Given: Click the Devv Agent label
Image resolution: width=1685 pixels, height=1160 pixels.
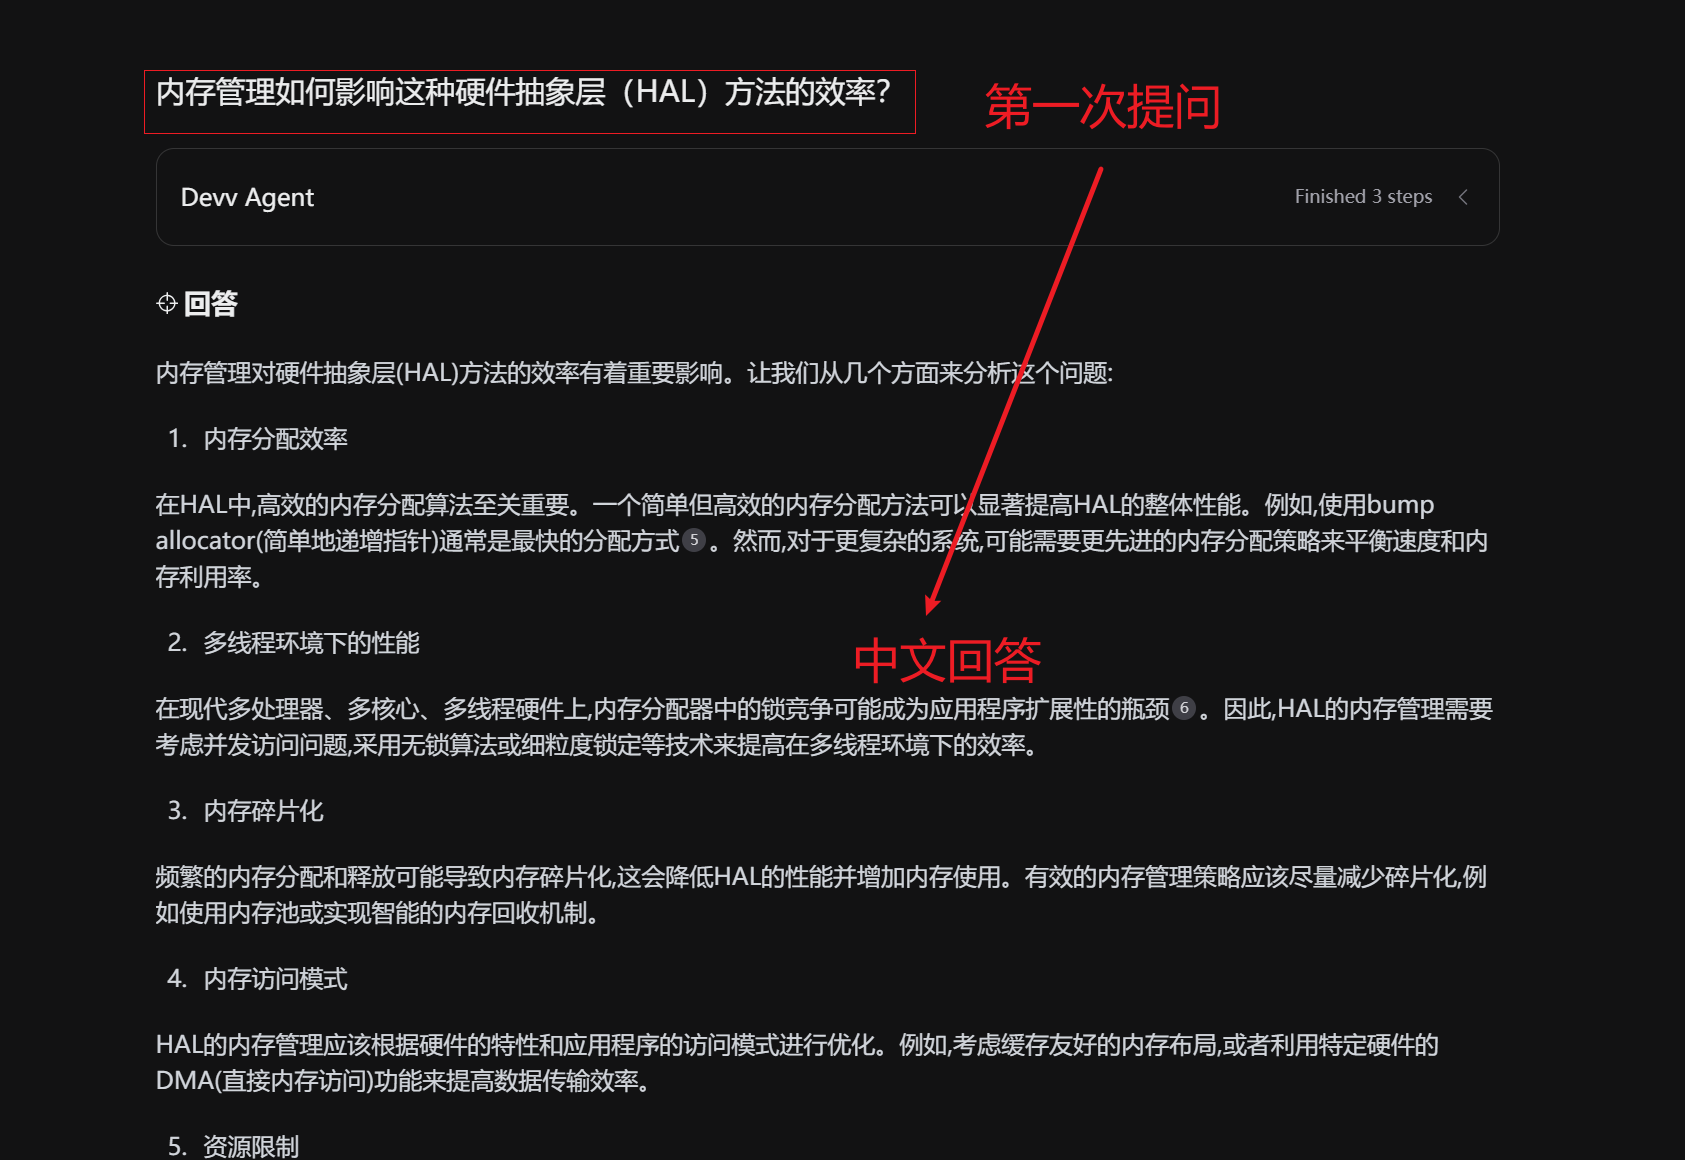Looking at the screenshot, I should 246,197.
